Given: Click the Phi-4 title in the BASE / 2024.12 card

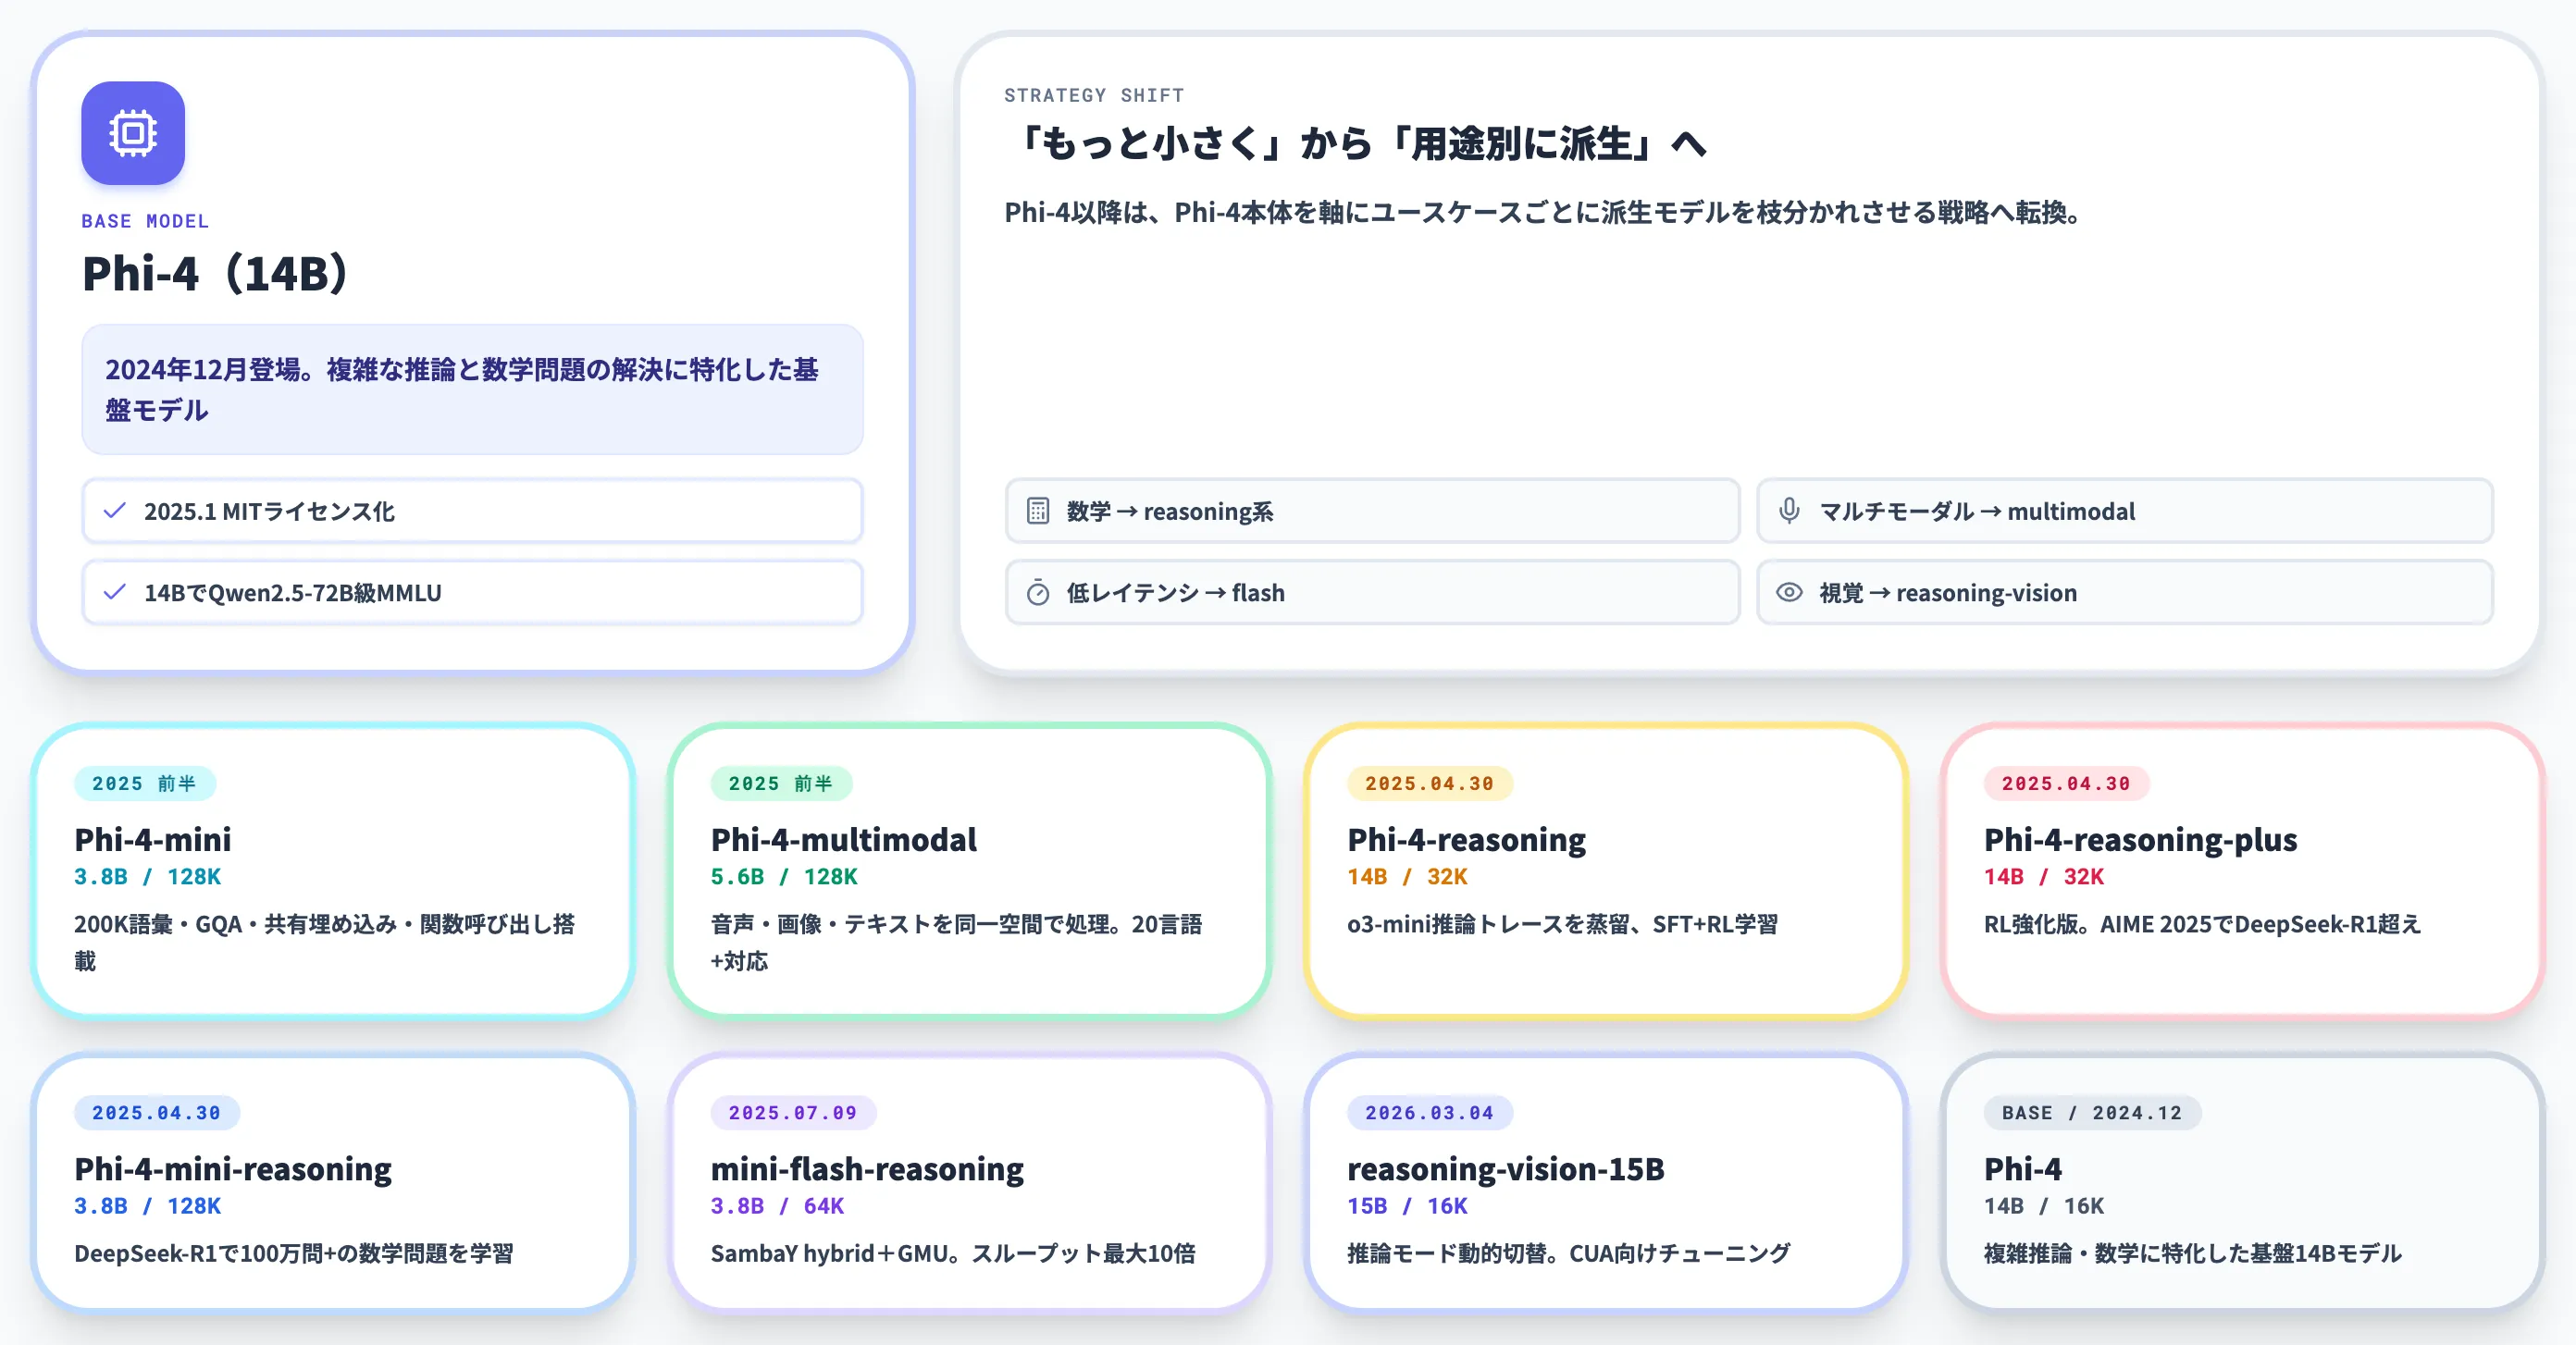Looking at the screenshot, I should [2023, 1168].
